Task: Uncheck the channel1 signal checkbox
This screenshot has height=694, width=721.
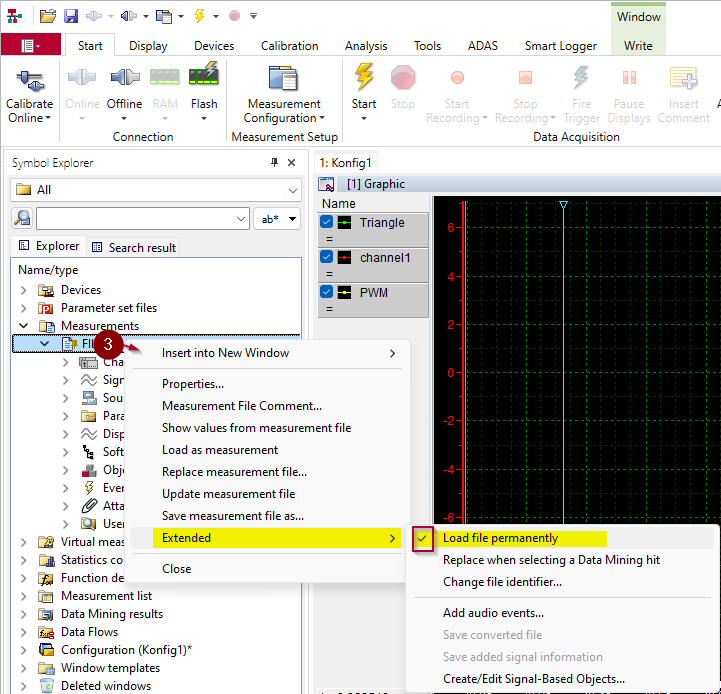Action: coord(326,257)
